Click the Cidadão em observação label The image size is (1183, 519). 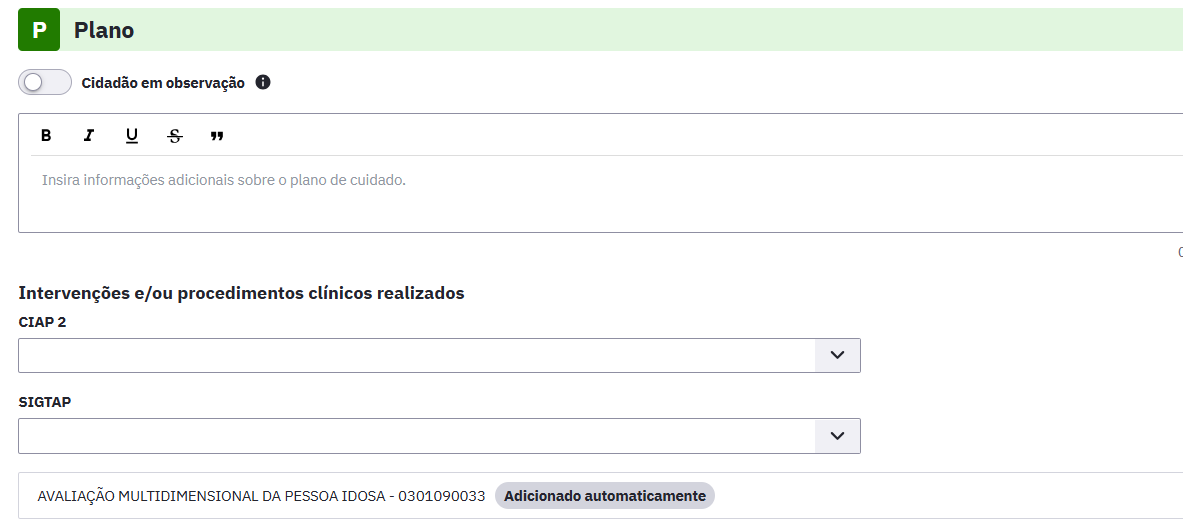click(x=163, y=83)
